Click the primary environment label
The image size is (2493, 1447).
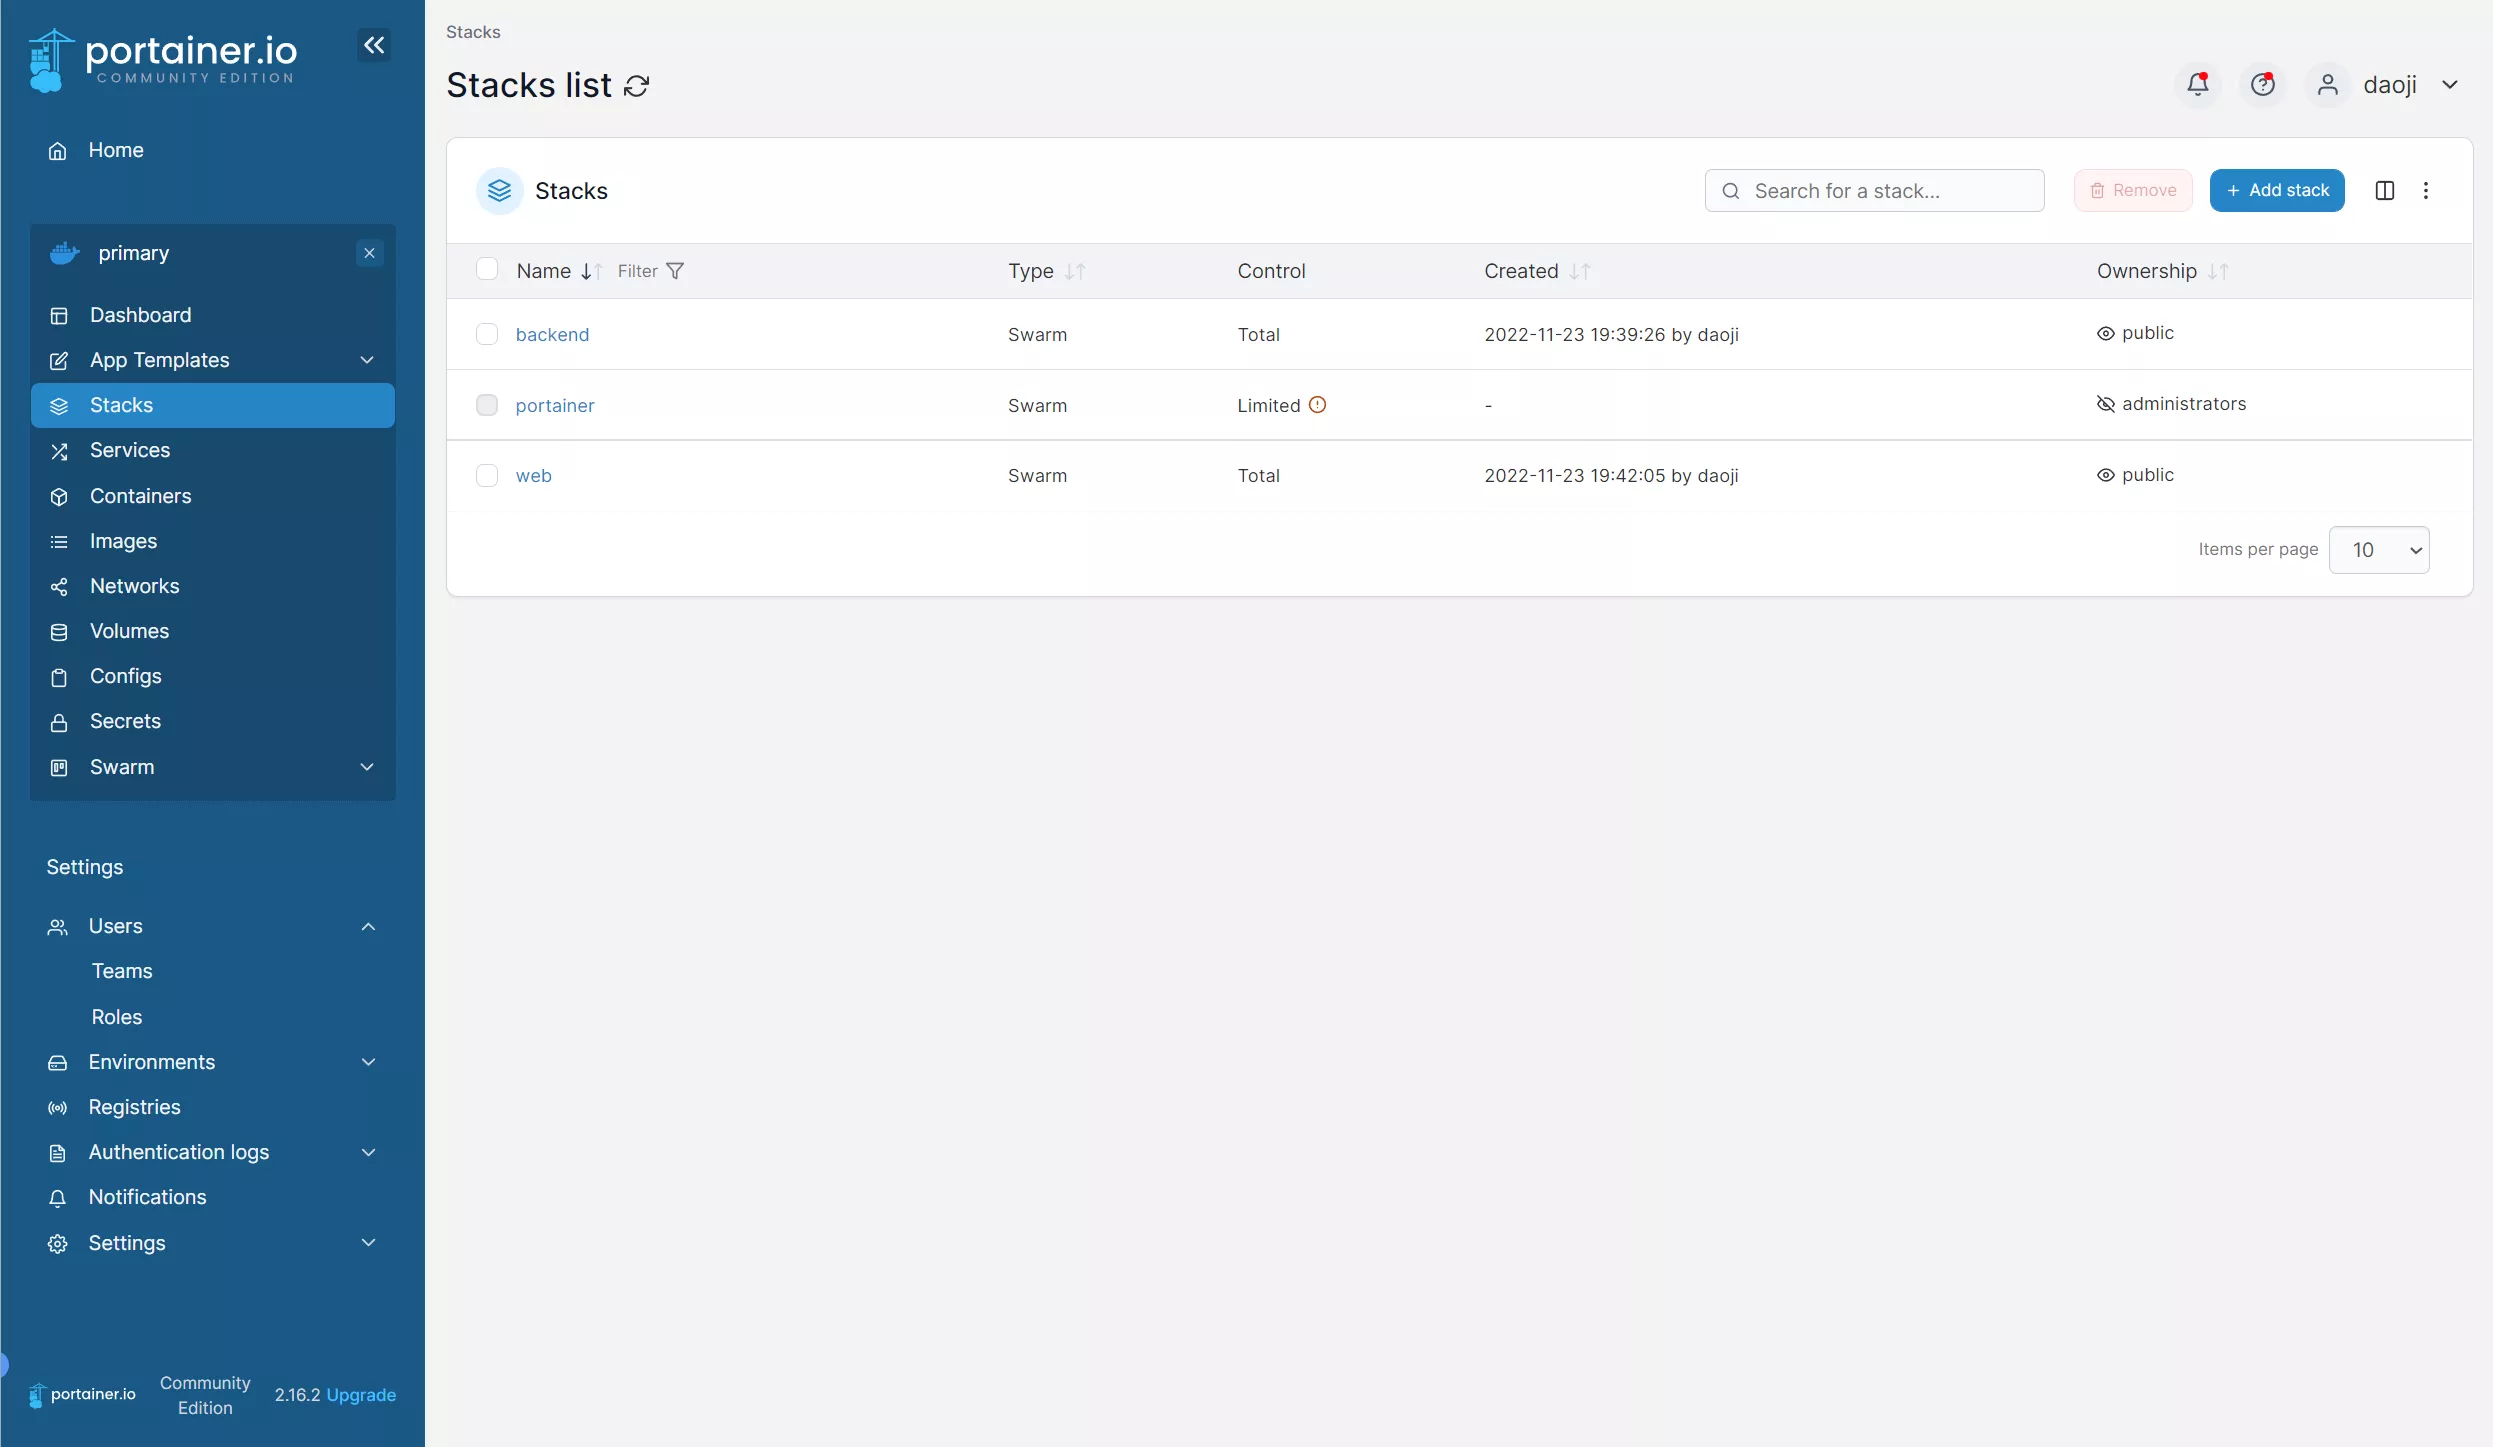tap(134, 253)
